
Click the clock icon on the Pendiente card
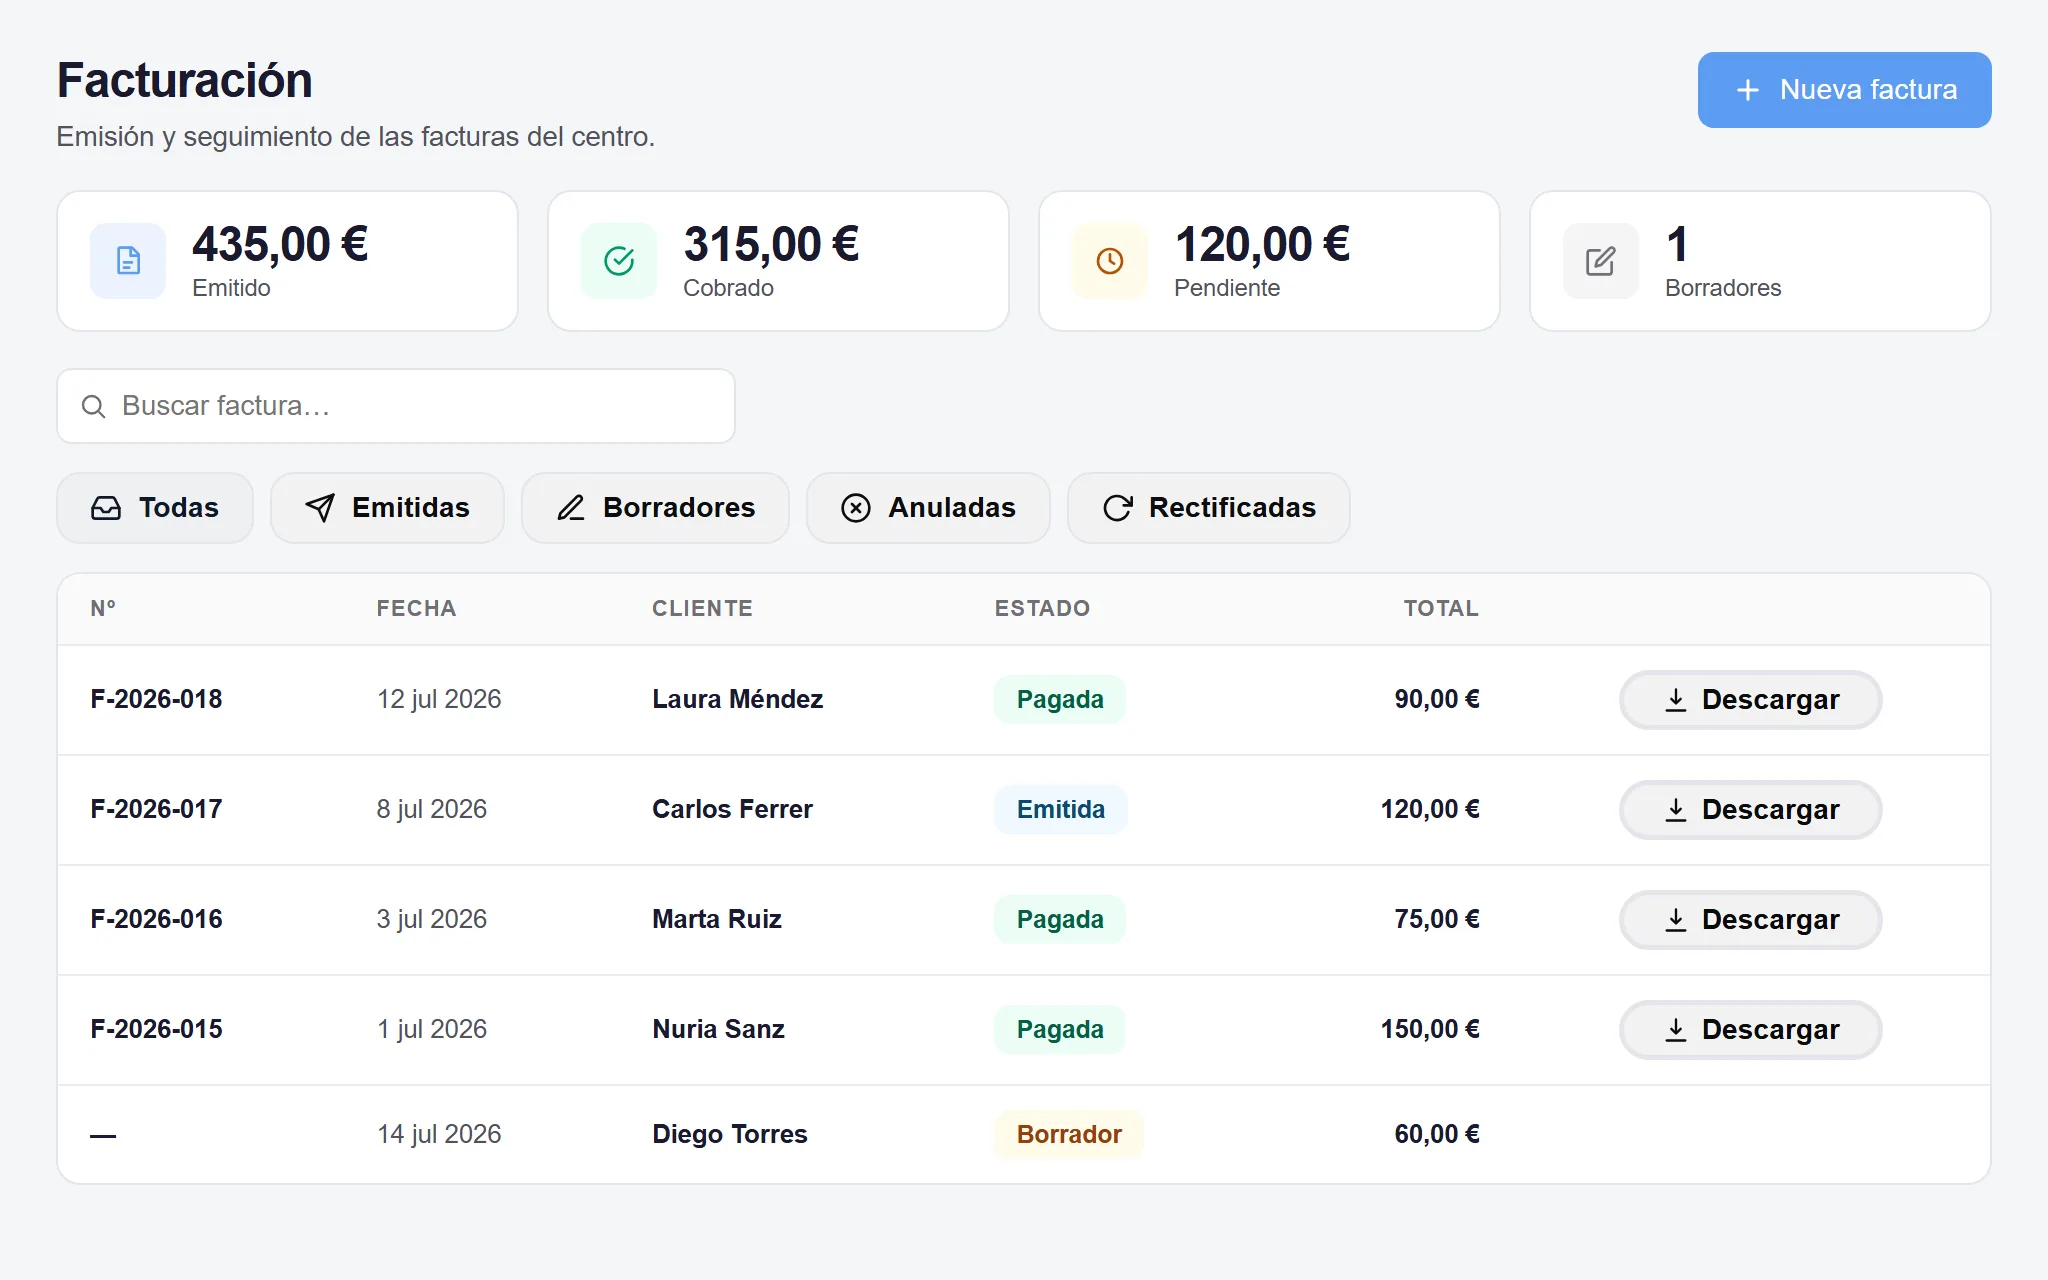click(x=1110, y=261)
